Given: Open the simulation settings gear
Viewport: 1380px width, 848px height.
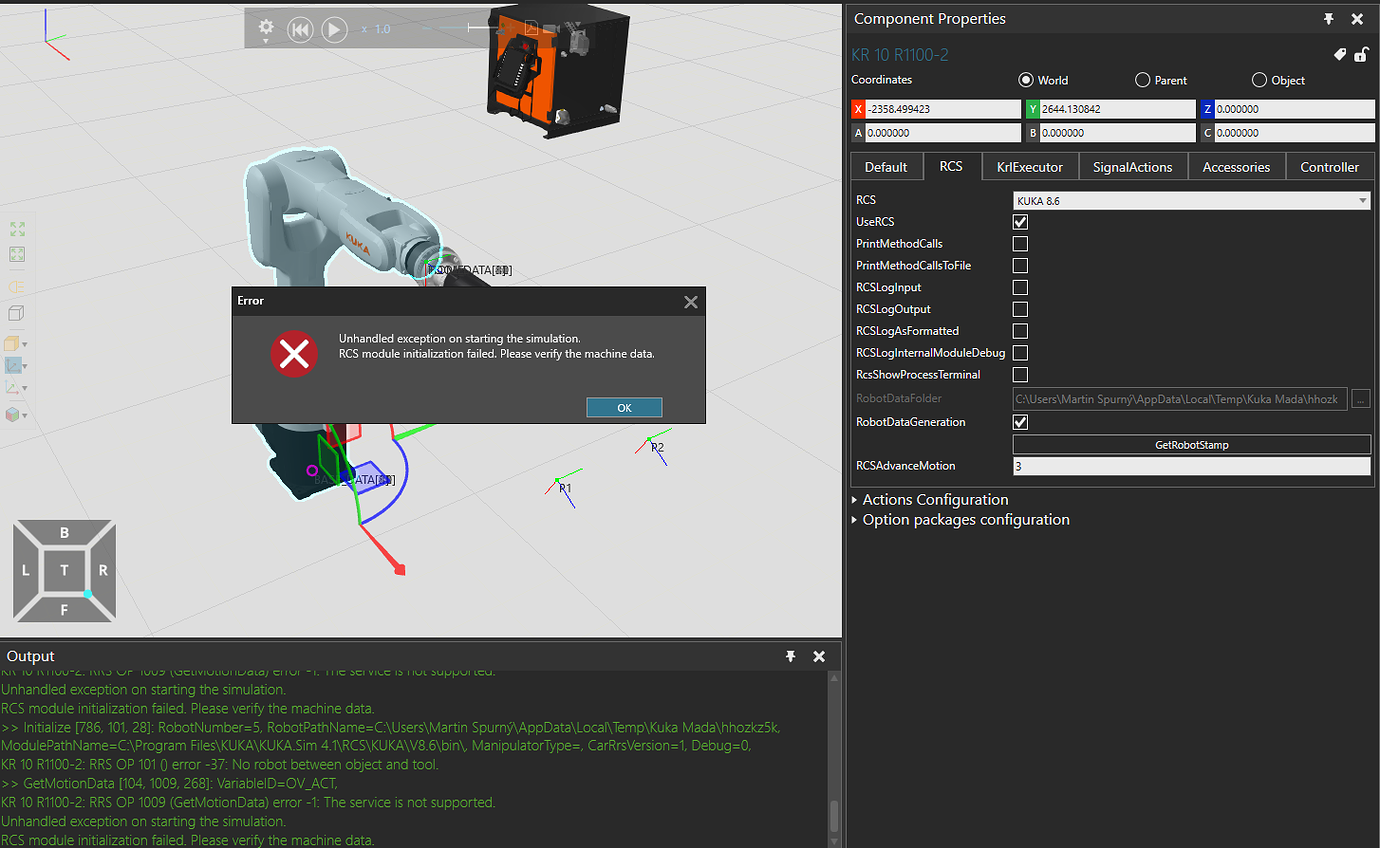Looking at the screenshot, I should coord(266,28).
